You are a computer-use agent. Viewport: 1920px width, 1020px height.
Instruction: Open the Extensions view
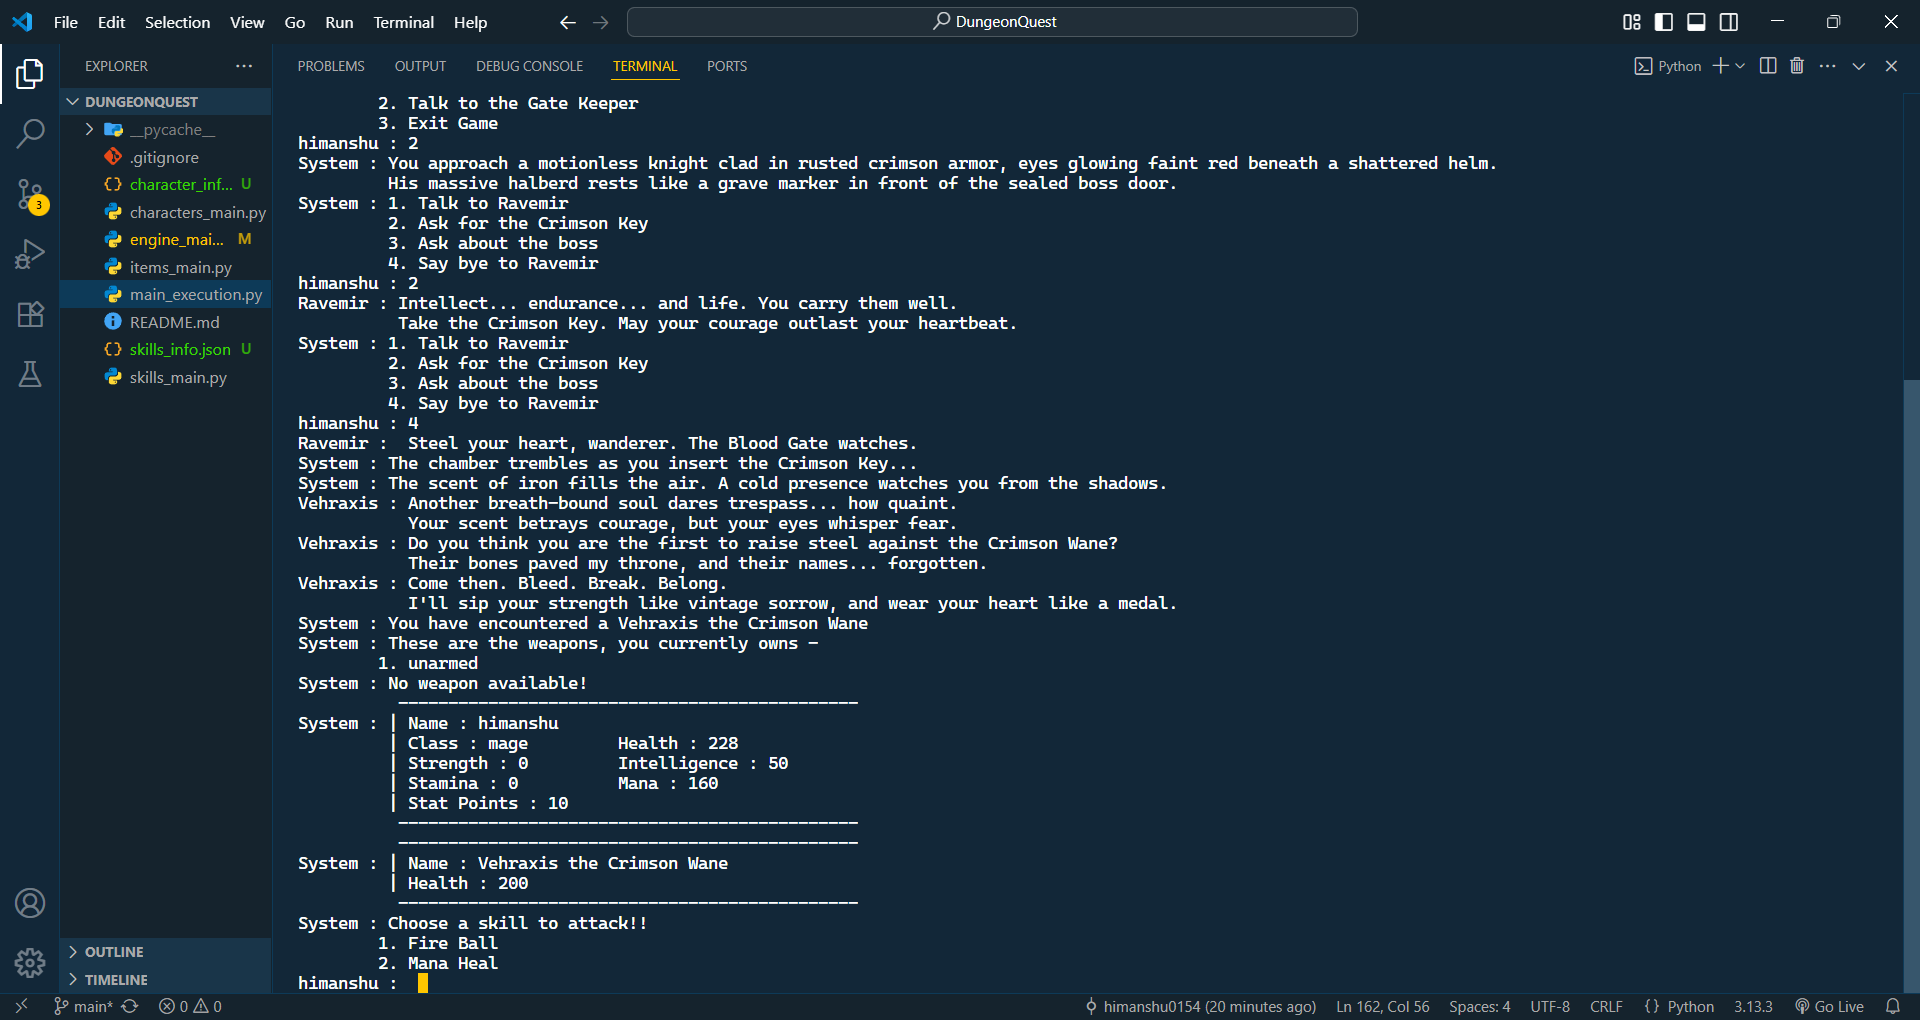point(30,314)
